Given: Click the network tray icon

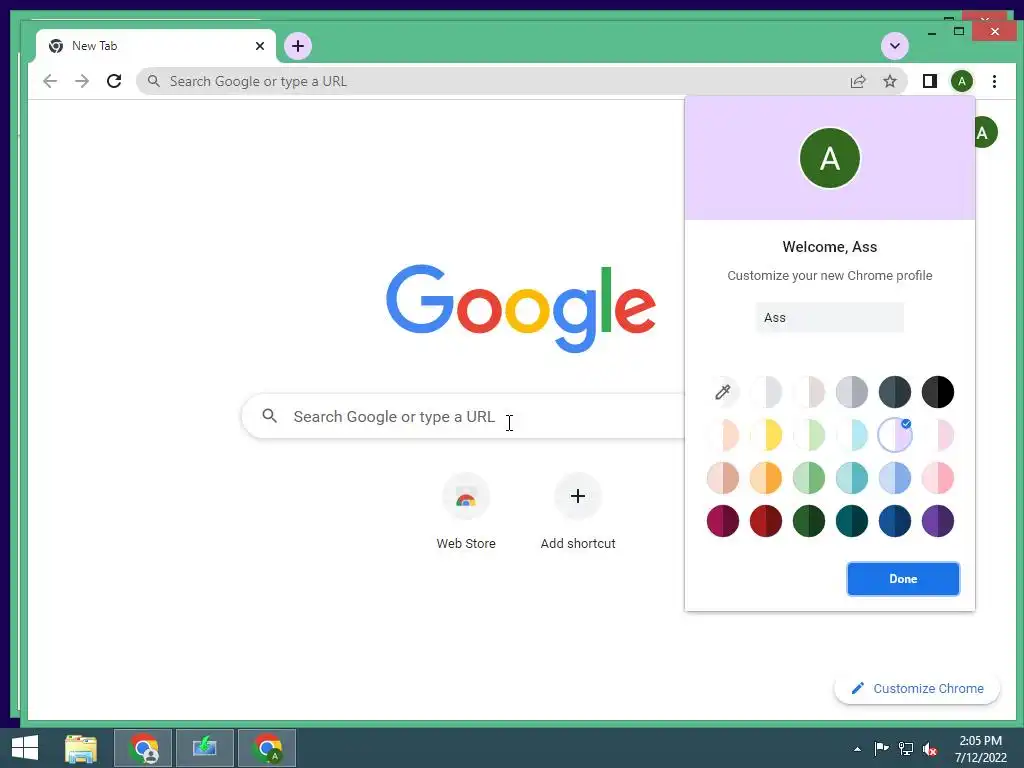Looking at the screenshot, I should [x=906, y=749].
